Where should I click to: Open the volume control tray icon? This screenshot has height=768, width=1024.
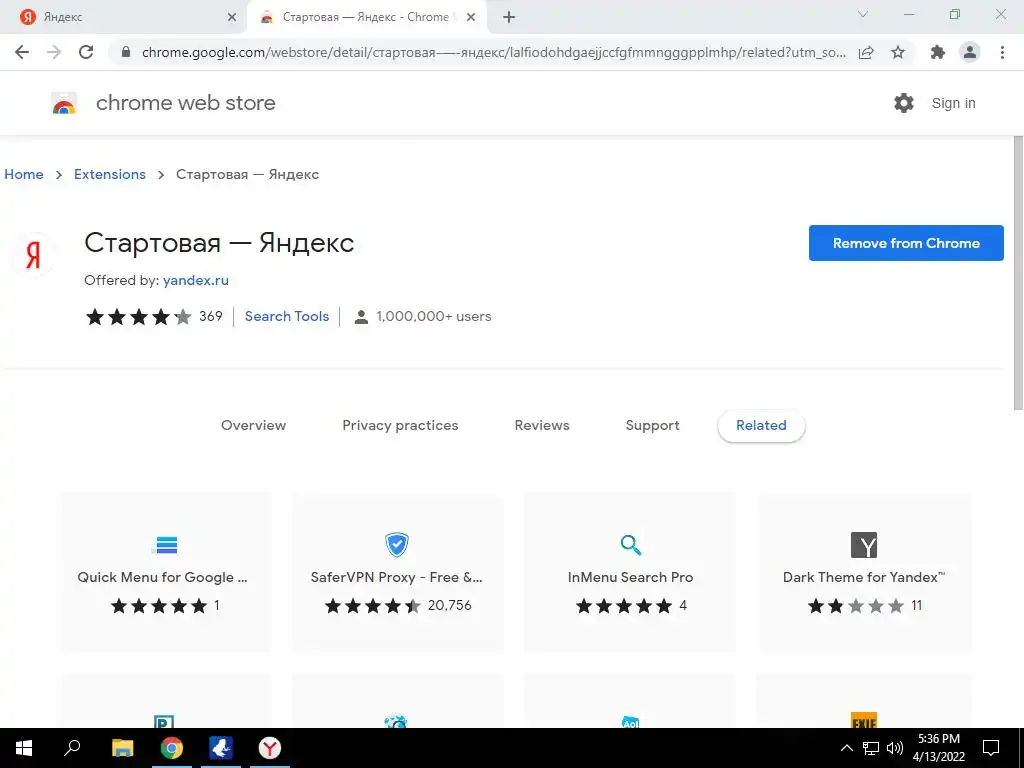click(x=895, y=748)
